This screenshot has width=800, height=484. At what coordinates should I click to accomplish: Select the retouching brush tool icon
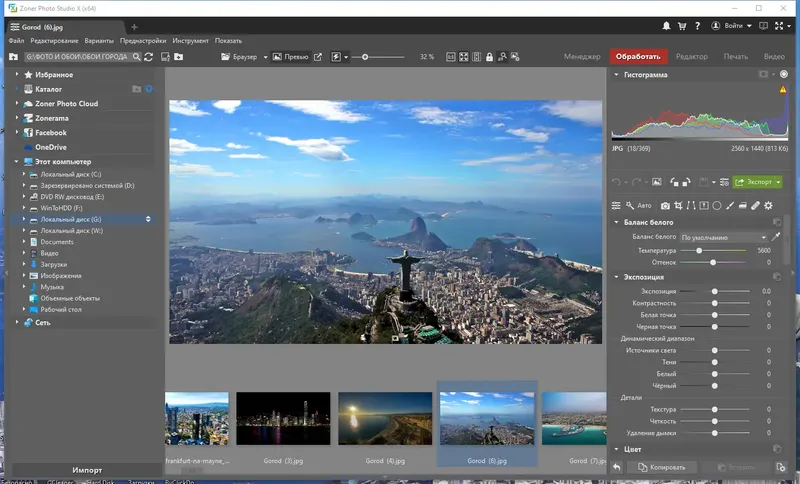[756, 205]
